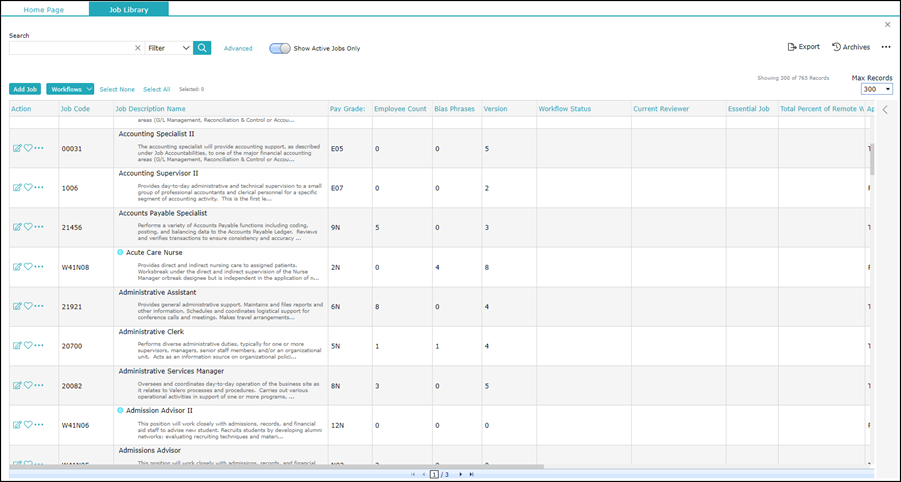The width and height of the screenshot is (901, 482).
Task: Favorite the Administrative Services Manager job
Action: pos(28,385)
